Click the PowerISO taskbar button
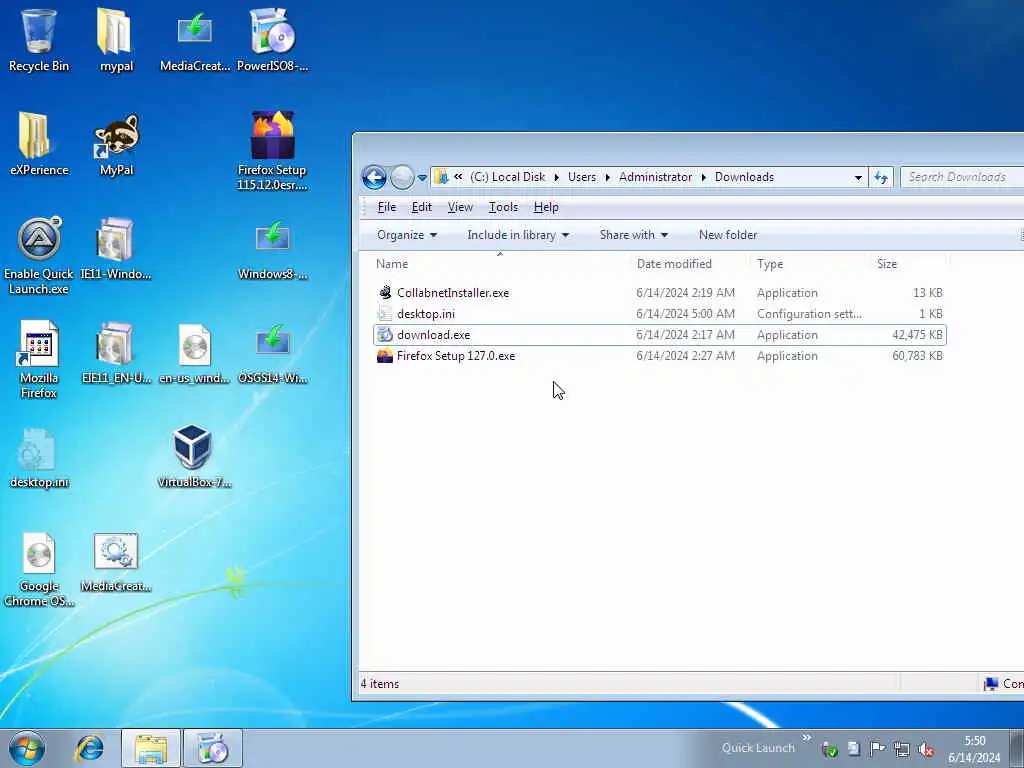The width and height of the screenshot is (1024, 768). tap(212, 748)
